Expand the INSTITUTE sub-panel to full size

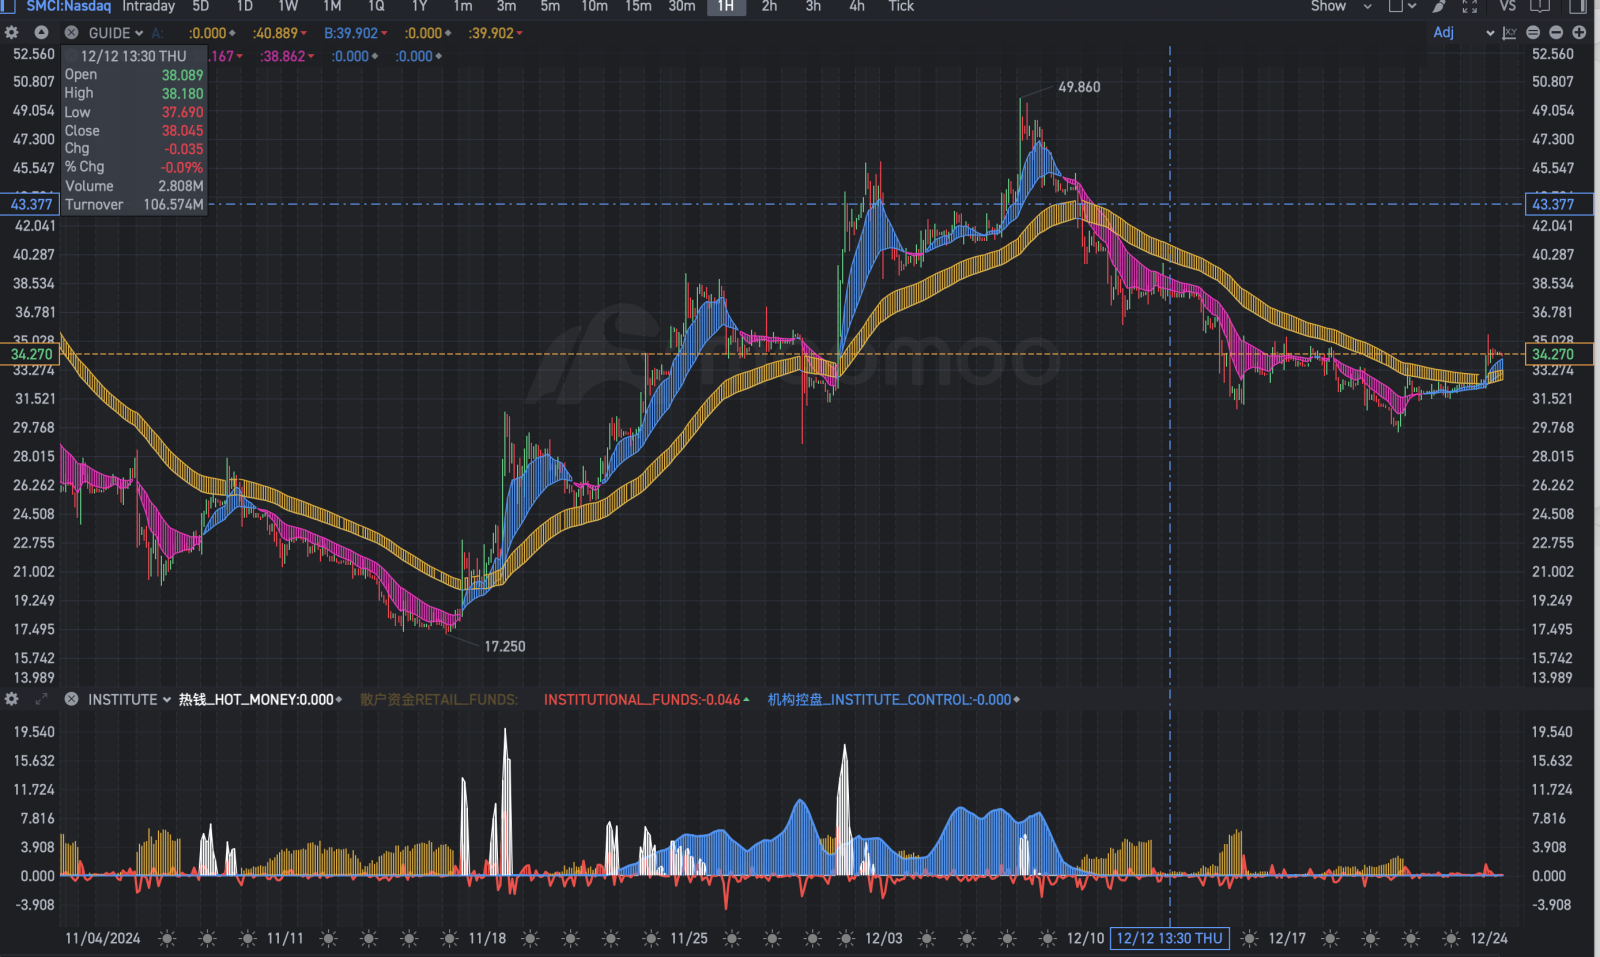42,699
